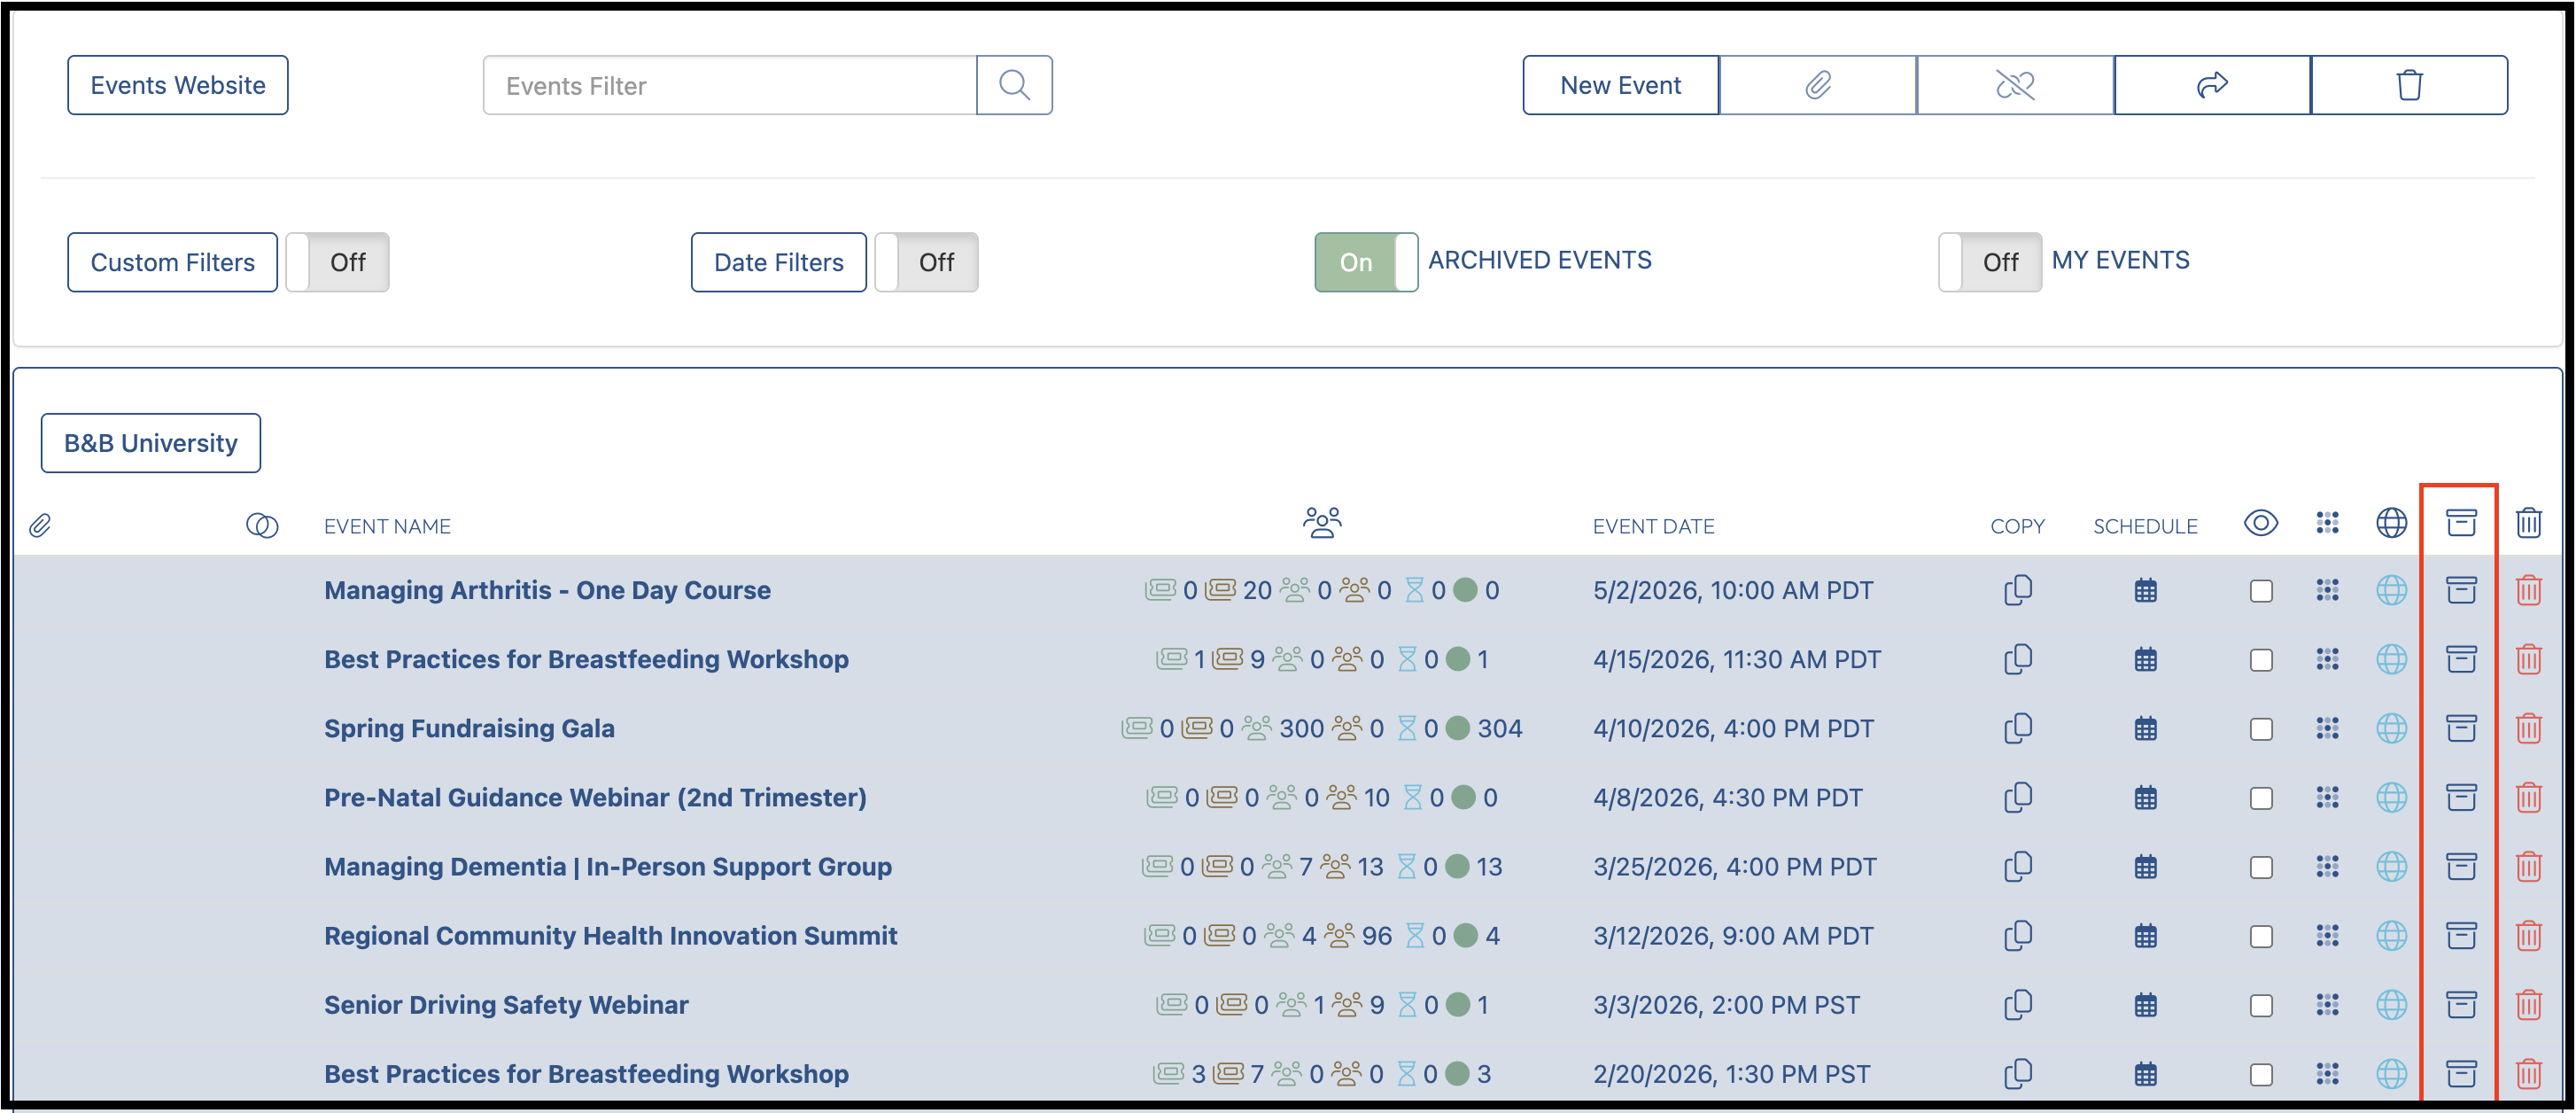Click the overlapping circles column header icon
2576x1113 pixels.
coord(262,525)
